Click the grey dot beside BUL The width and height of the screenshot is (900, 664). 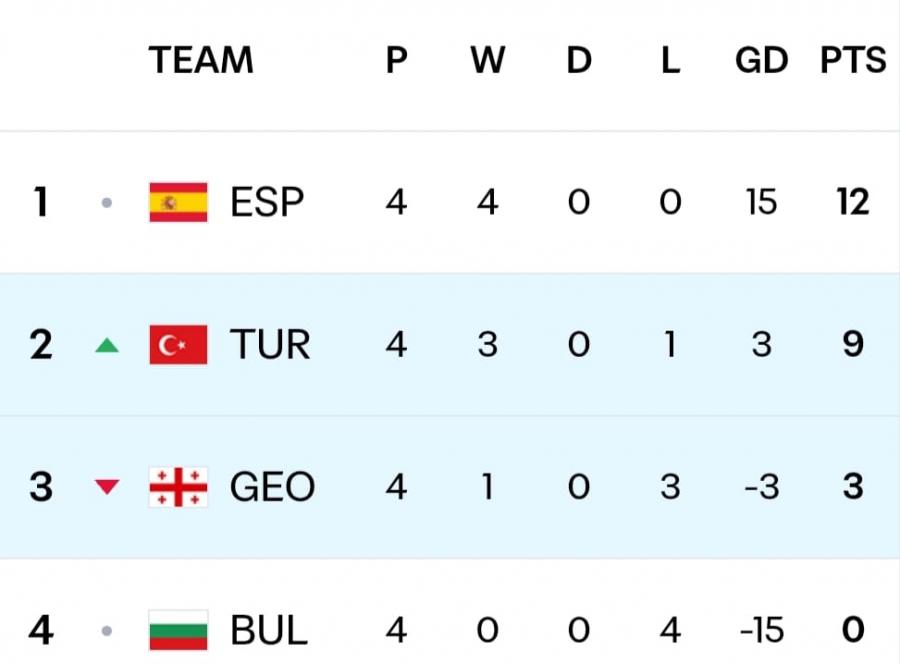(x=107, y=631)
